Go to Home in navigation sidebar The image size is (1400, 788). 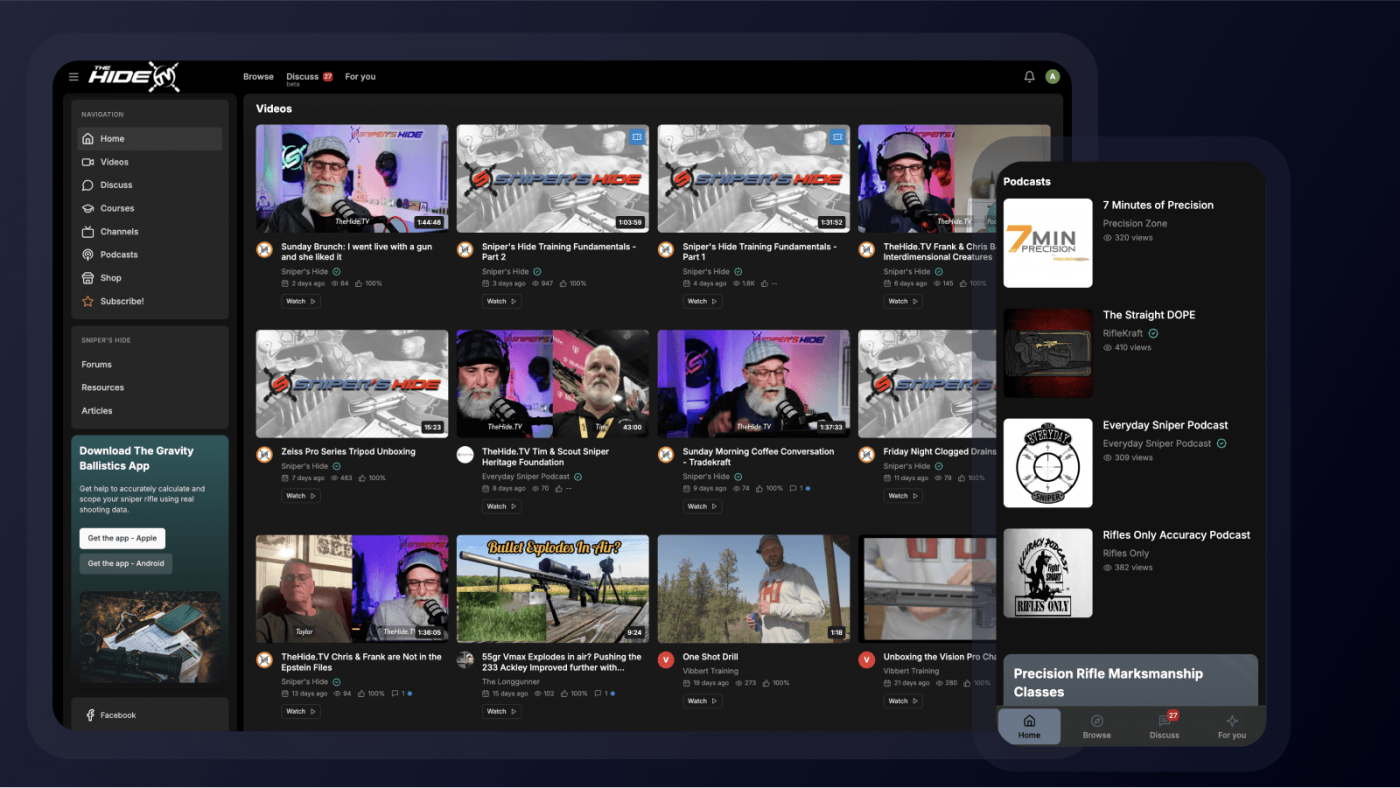pos(150,139)
